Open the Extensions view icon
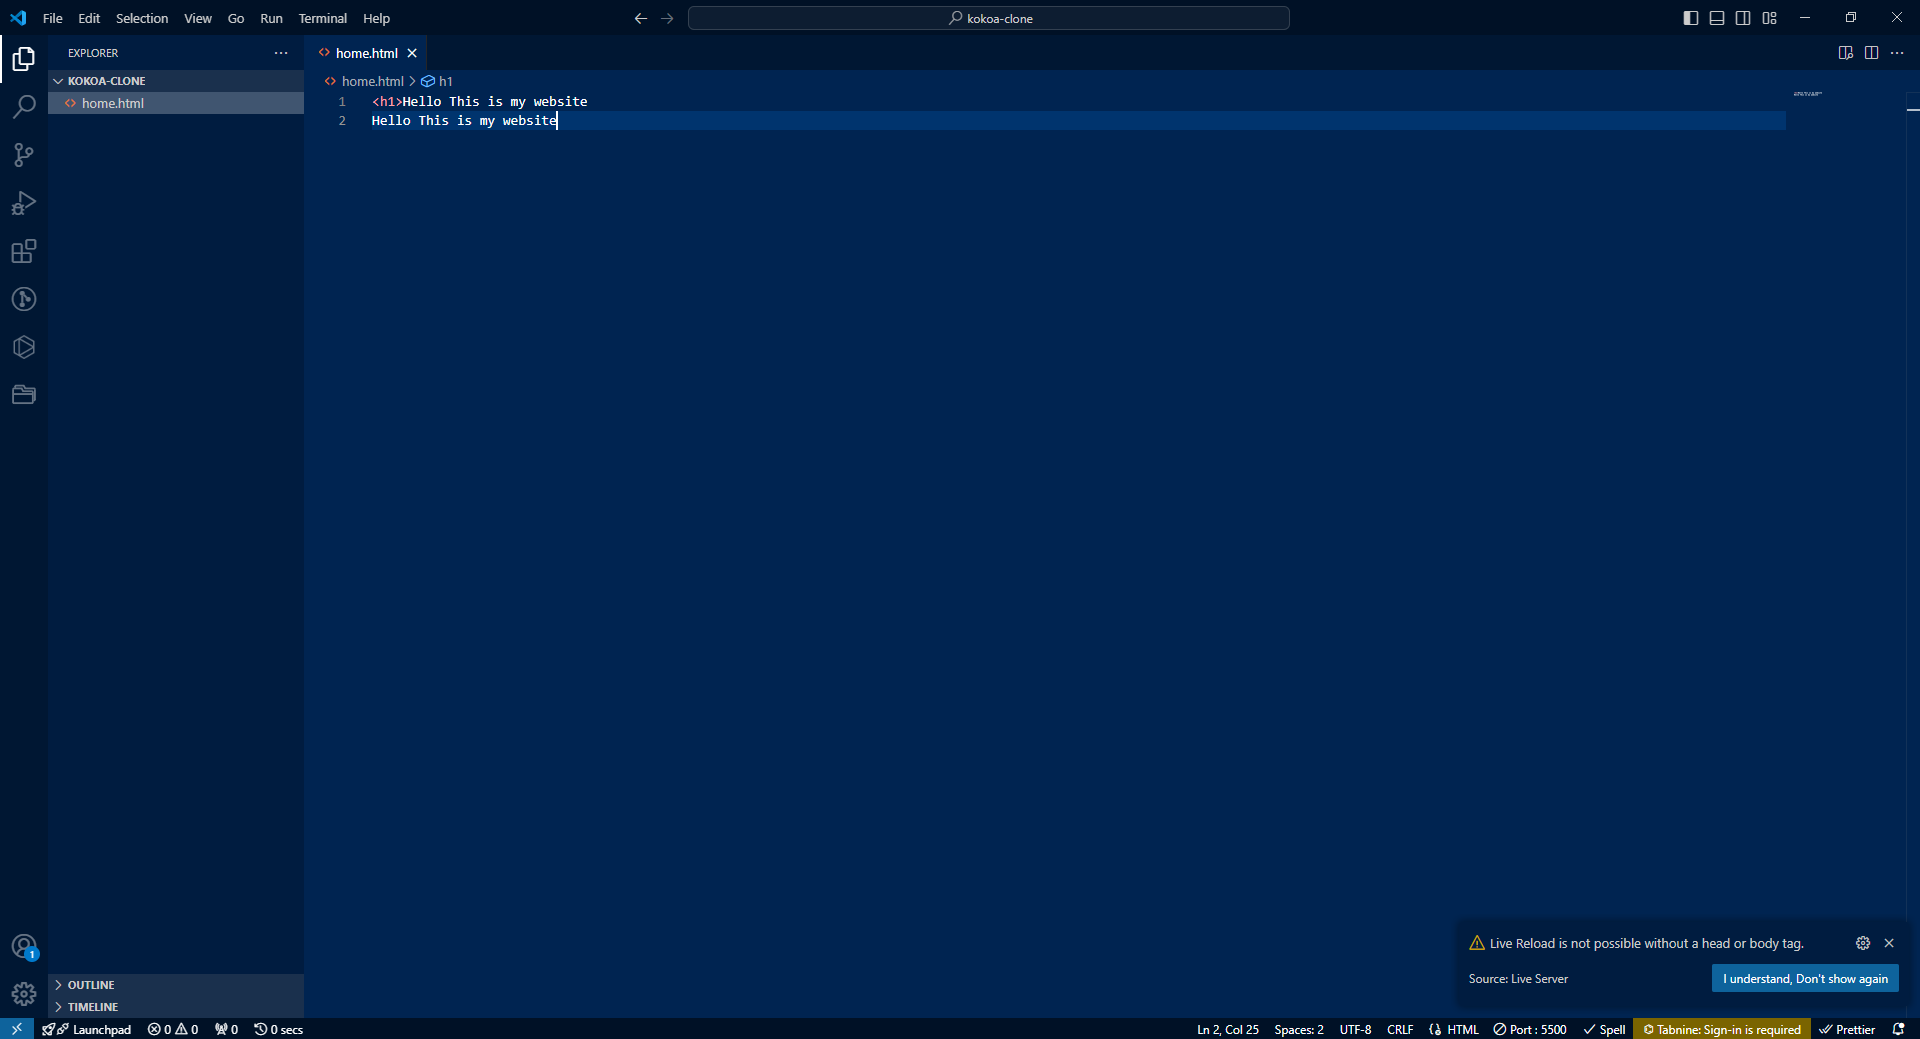1920x1039 pixels. point(24,251)
